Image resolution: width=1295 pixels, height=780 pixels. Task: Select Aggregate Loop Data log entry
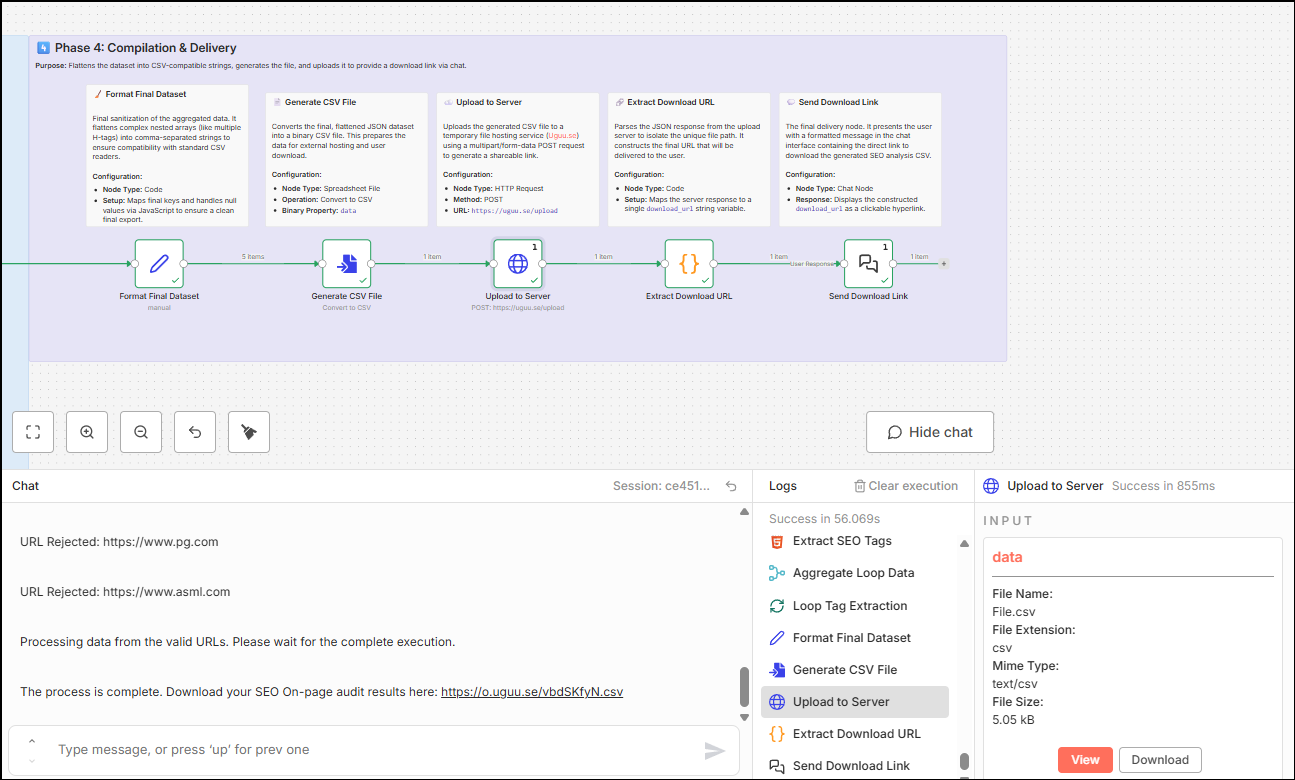coord(855,573)
